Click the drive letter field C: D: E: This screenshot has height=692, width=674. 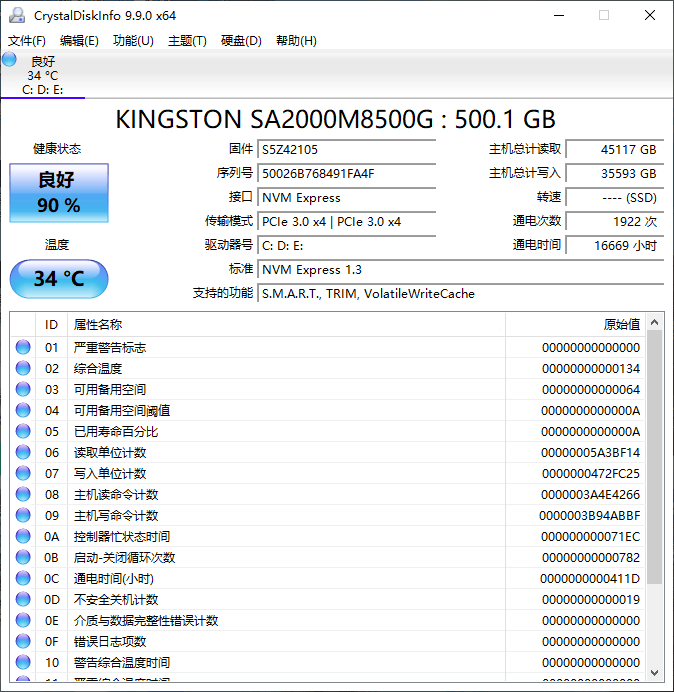pos(346,245)
